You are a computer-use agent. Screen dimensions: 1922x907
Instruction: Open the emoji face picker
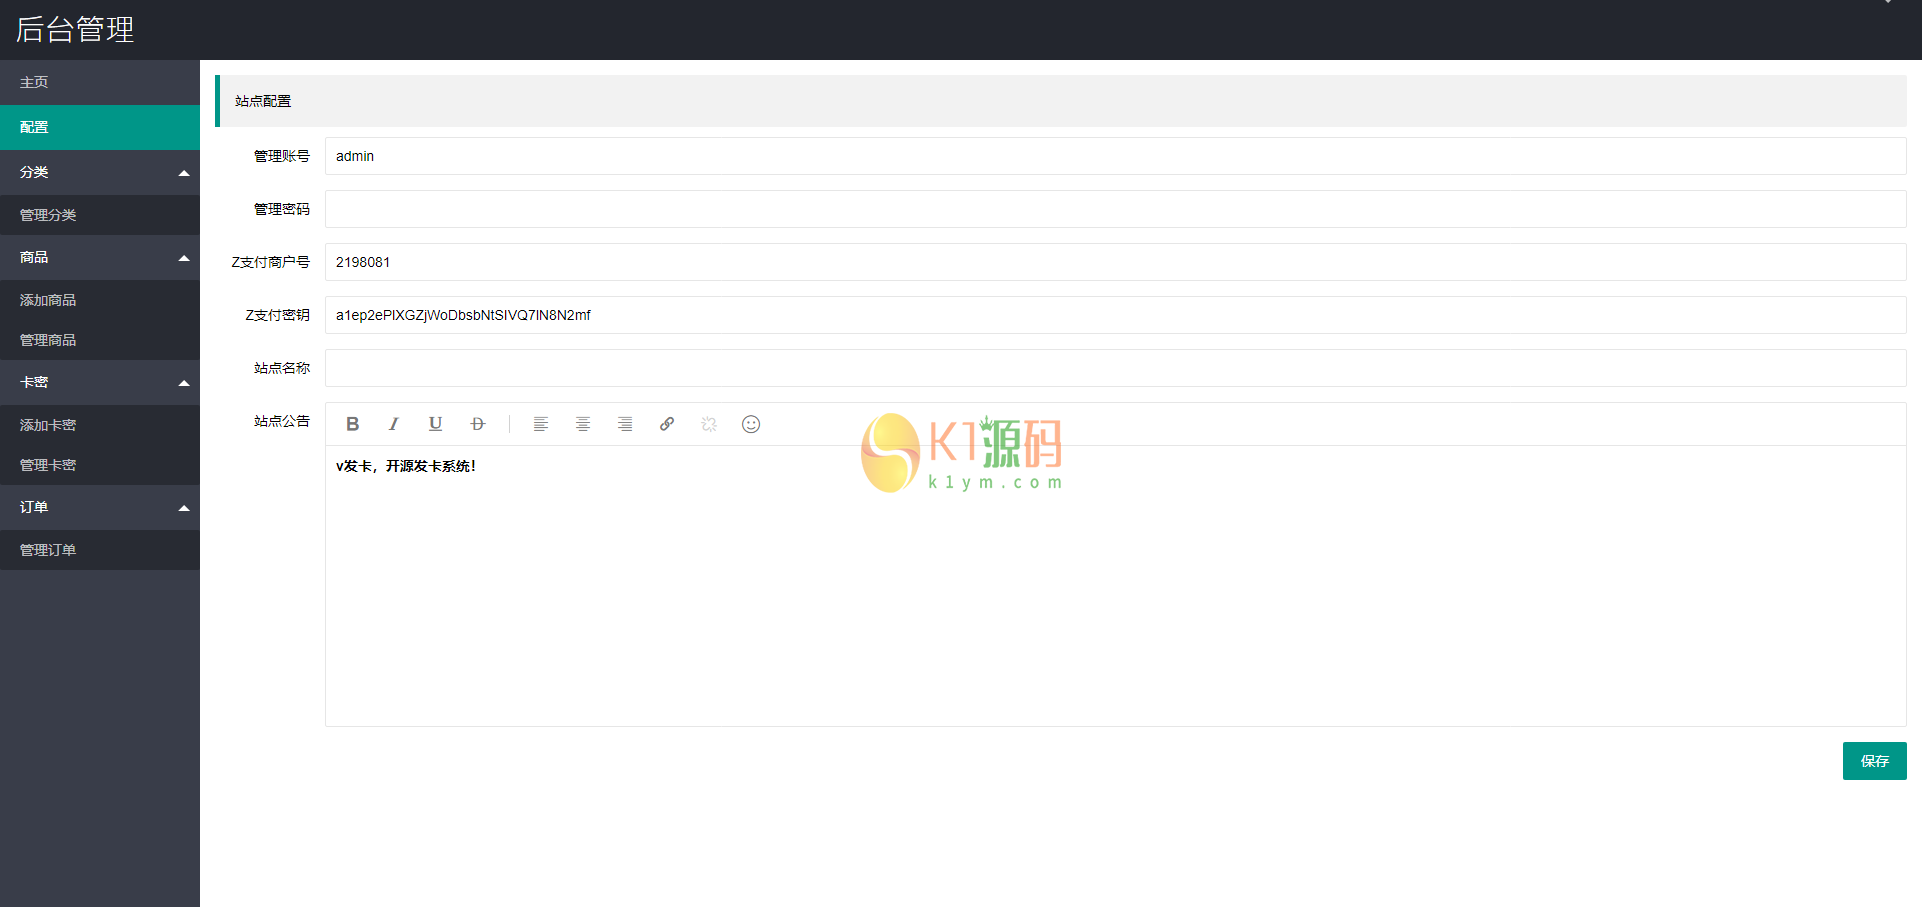click(751, 424)
